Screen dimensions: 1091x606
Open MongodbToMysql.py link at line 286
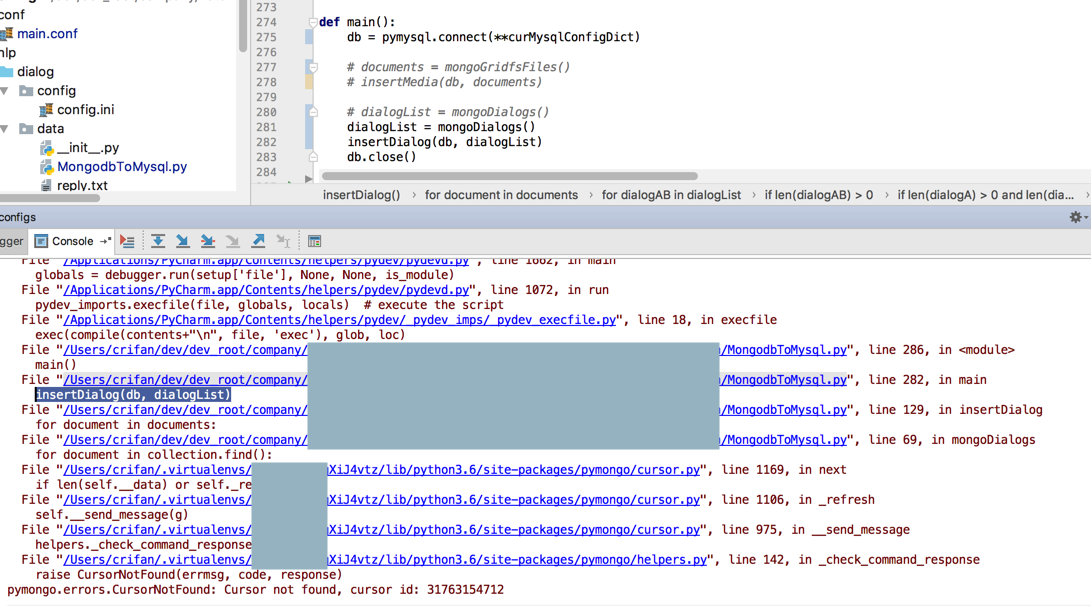783,350
